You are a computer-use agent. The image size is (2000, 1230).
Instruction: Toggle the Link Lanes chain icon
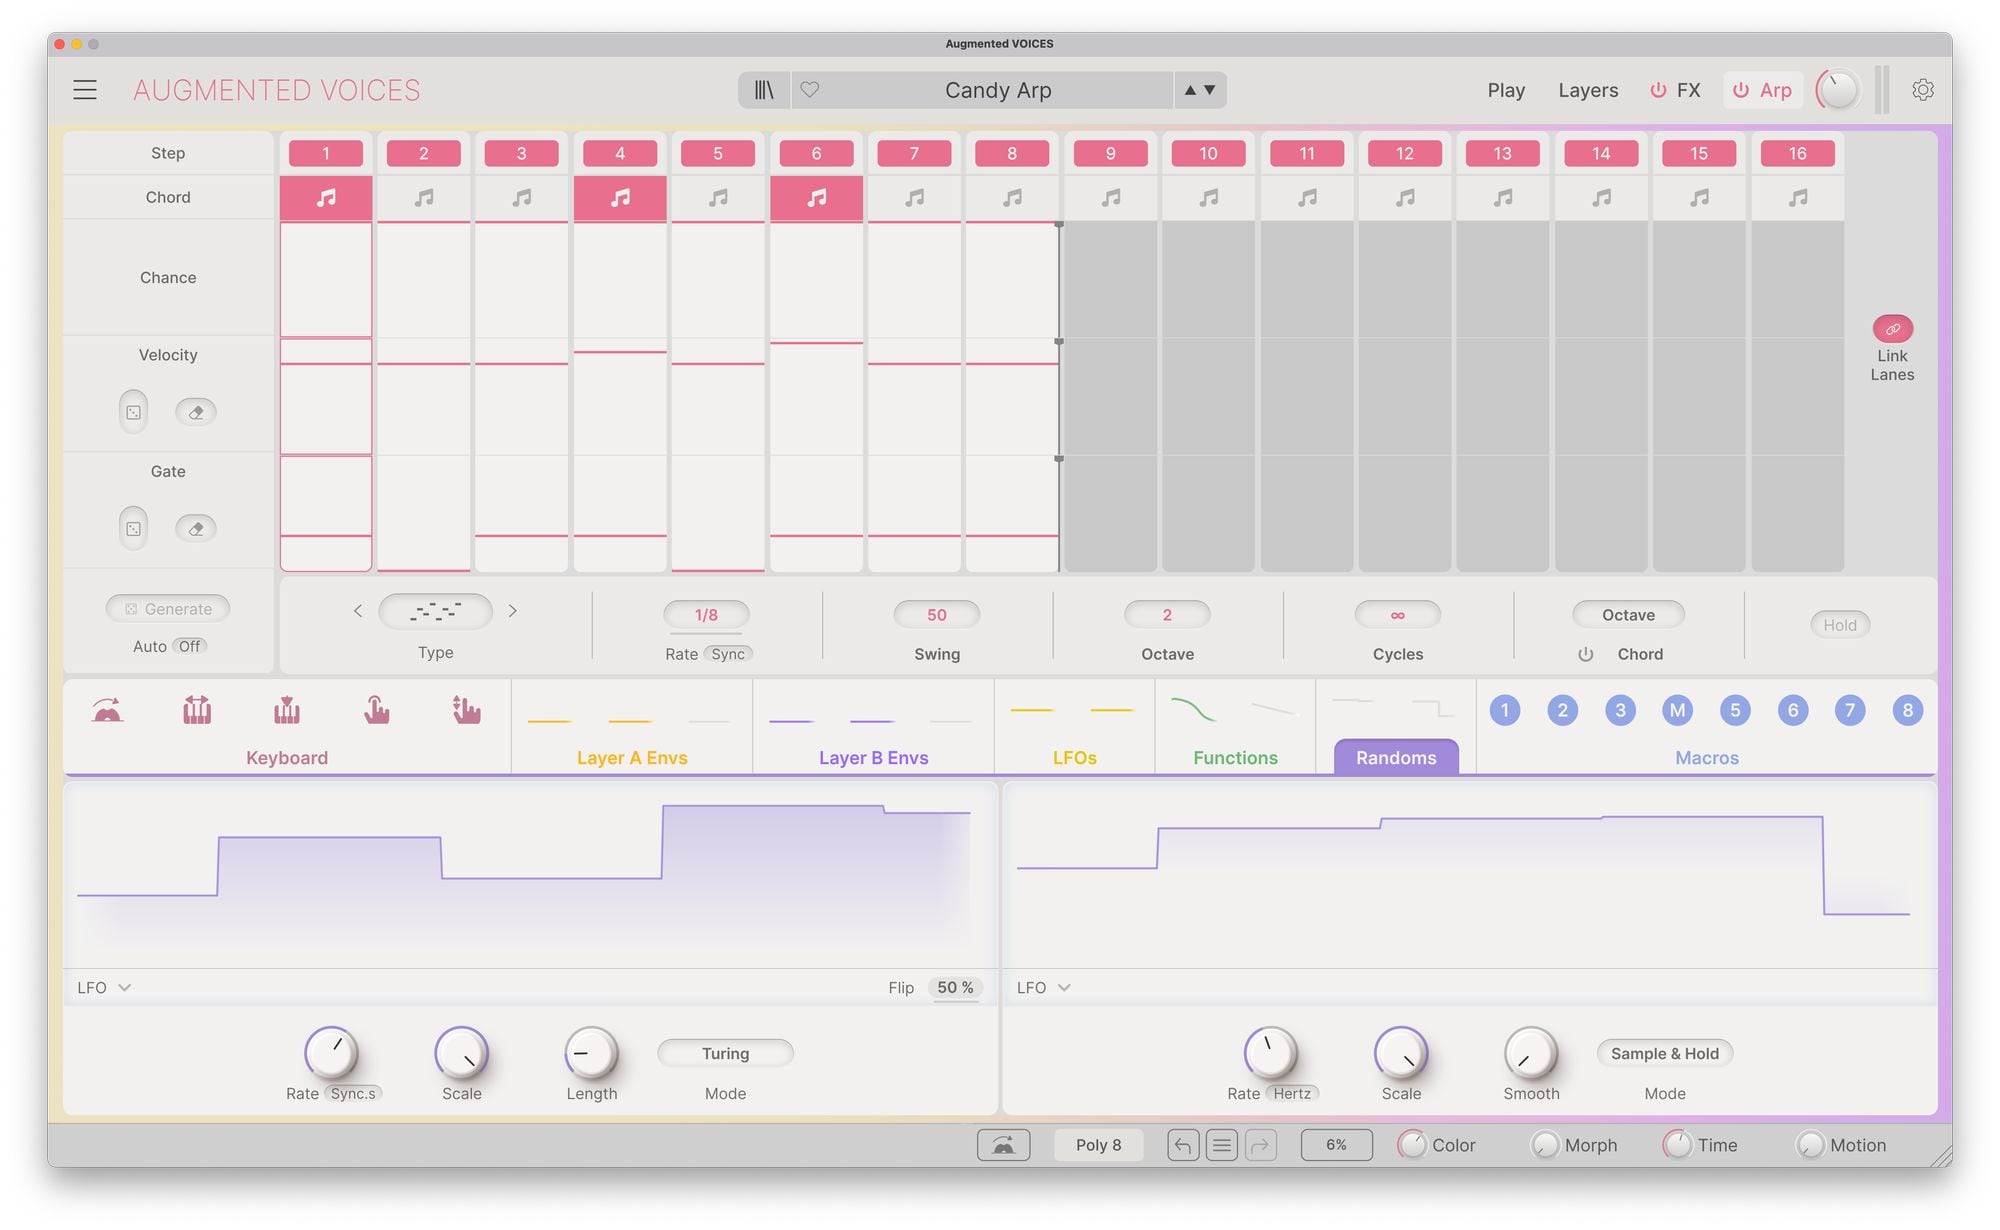(1892, 329)
